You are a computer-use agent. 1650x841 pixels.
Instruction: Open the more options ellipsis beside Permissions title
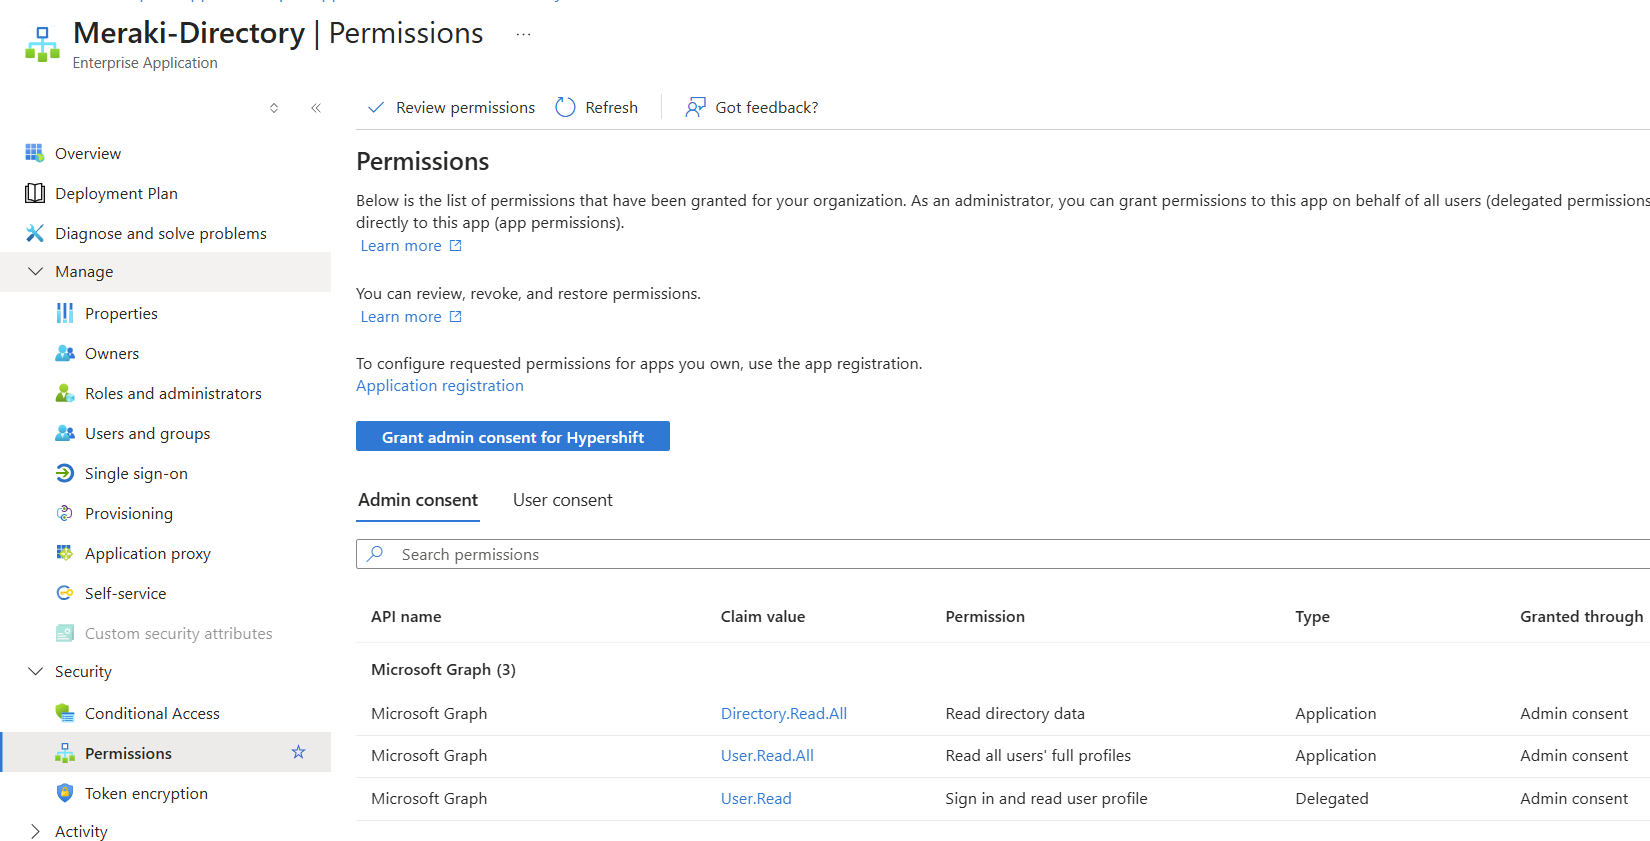pyautogui.click(x=523, y=34)
